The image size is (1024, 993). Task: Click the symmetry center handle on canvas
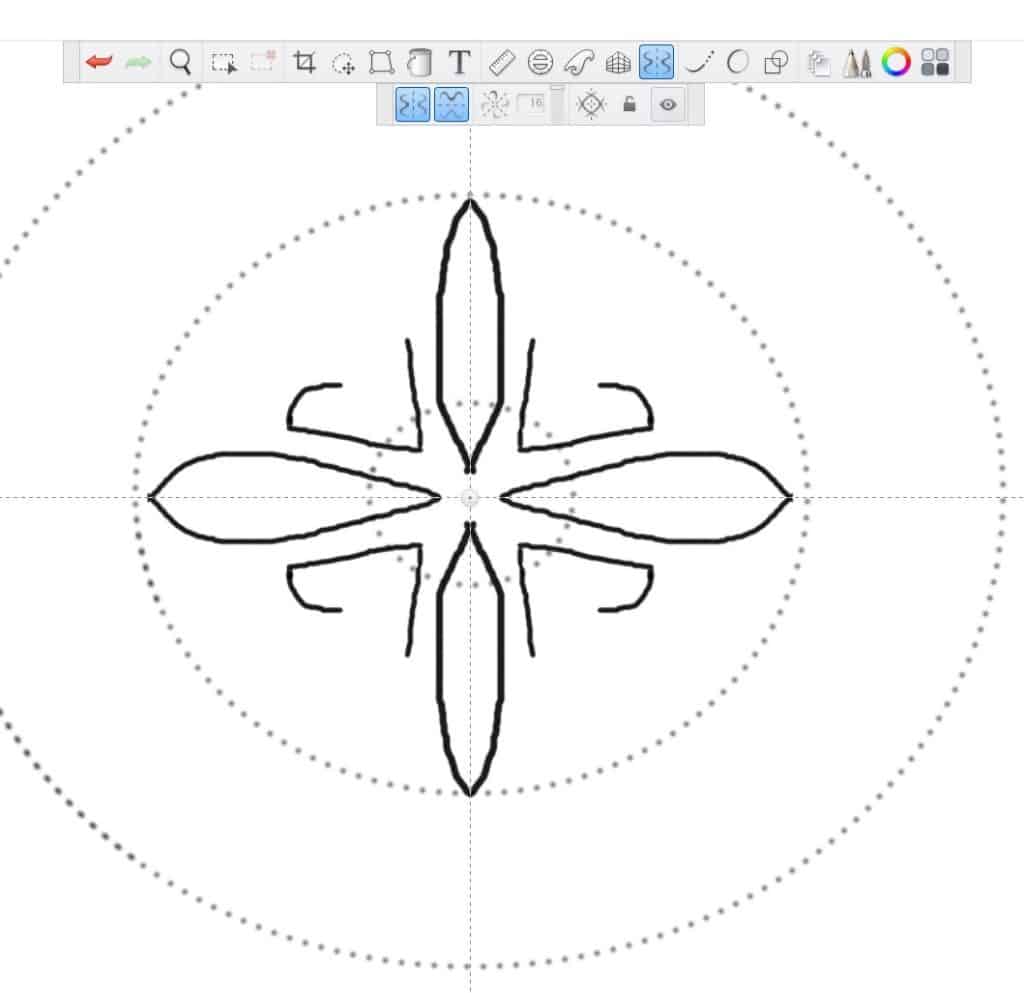(x=470, y=498)
